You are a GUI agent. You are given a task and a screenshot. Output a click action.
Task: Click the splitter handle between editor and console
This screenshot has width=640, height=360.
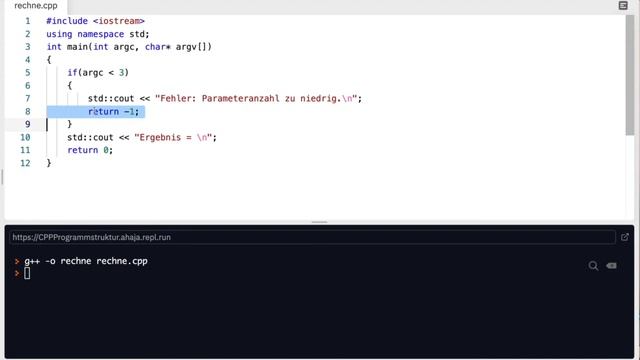click(319, 222)
